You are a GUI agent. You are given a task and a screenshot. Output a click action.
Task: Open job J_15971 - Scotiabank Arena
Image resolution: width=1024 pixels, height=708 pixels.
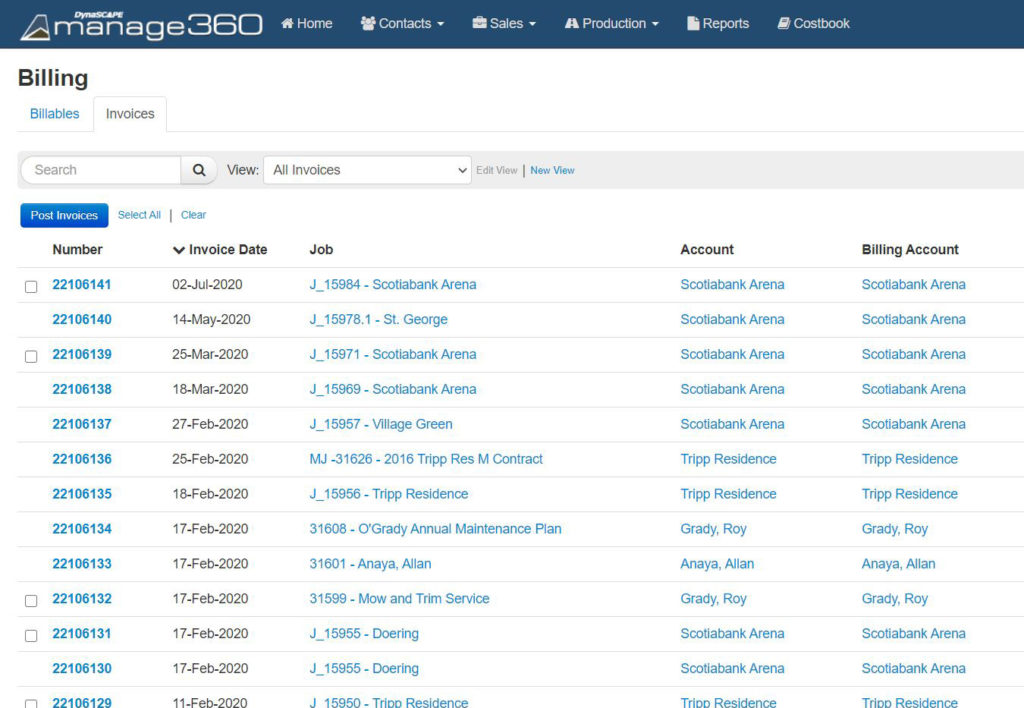(x=393, y=355)
